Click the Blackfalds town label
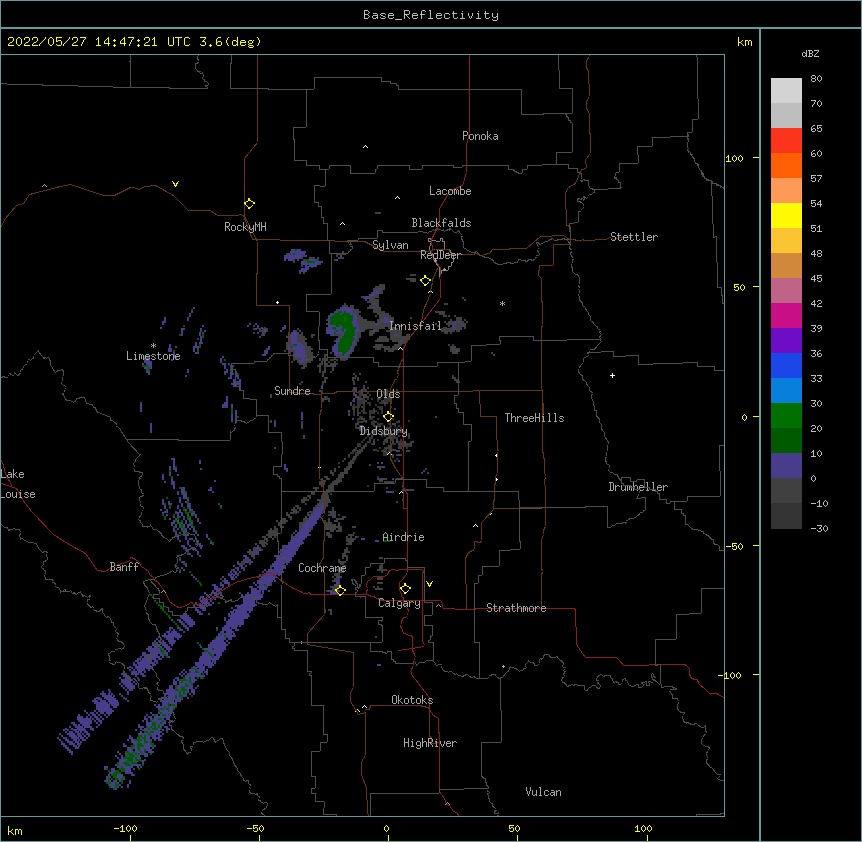 click(x=441, y=223)
